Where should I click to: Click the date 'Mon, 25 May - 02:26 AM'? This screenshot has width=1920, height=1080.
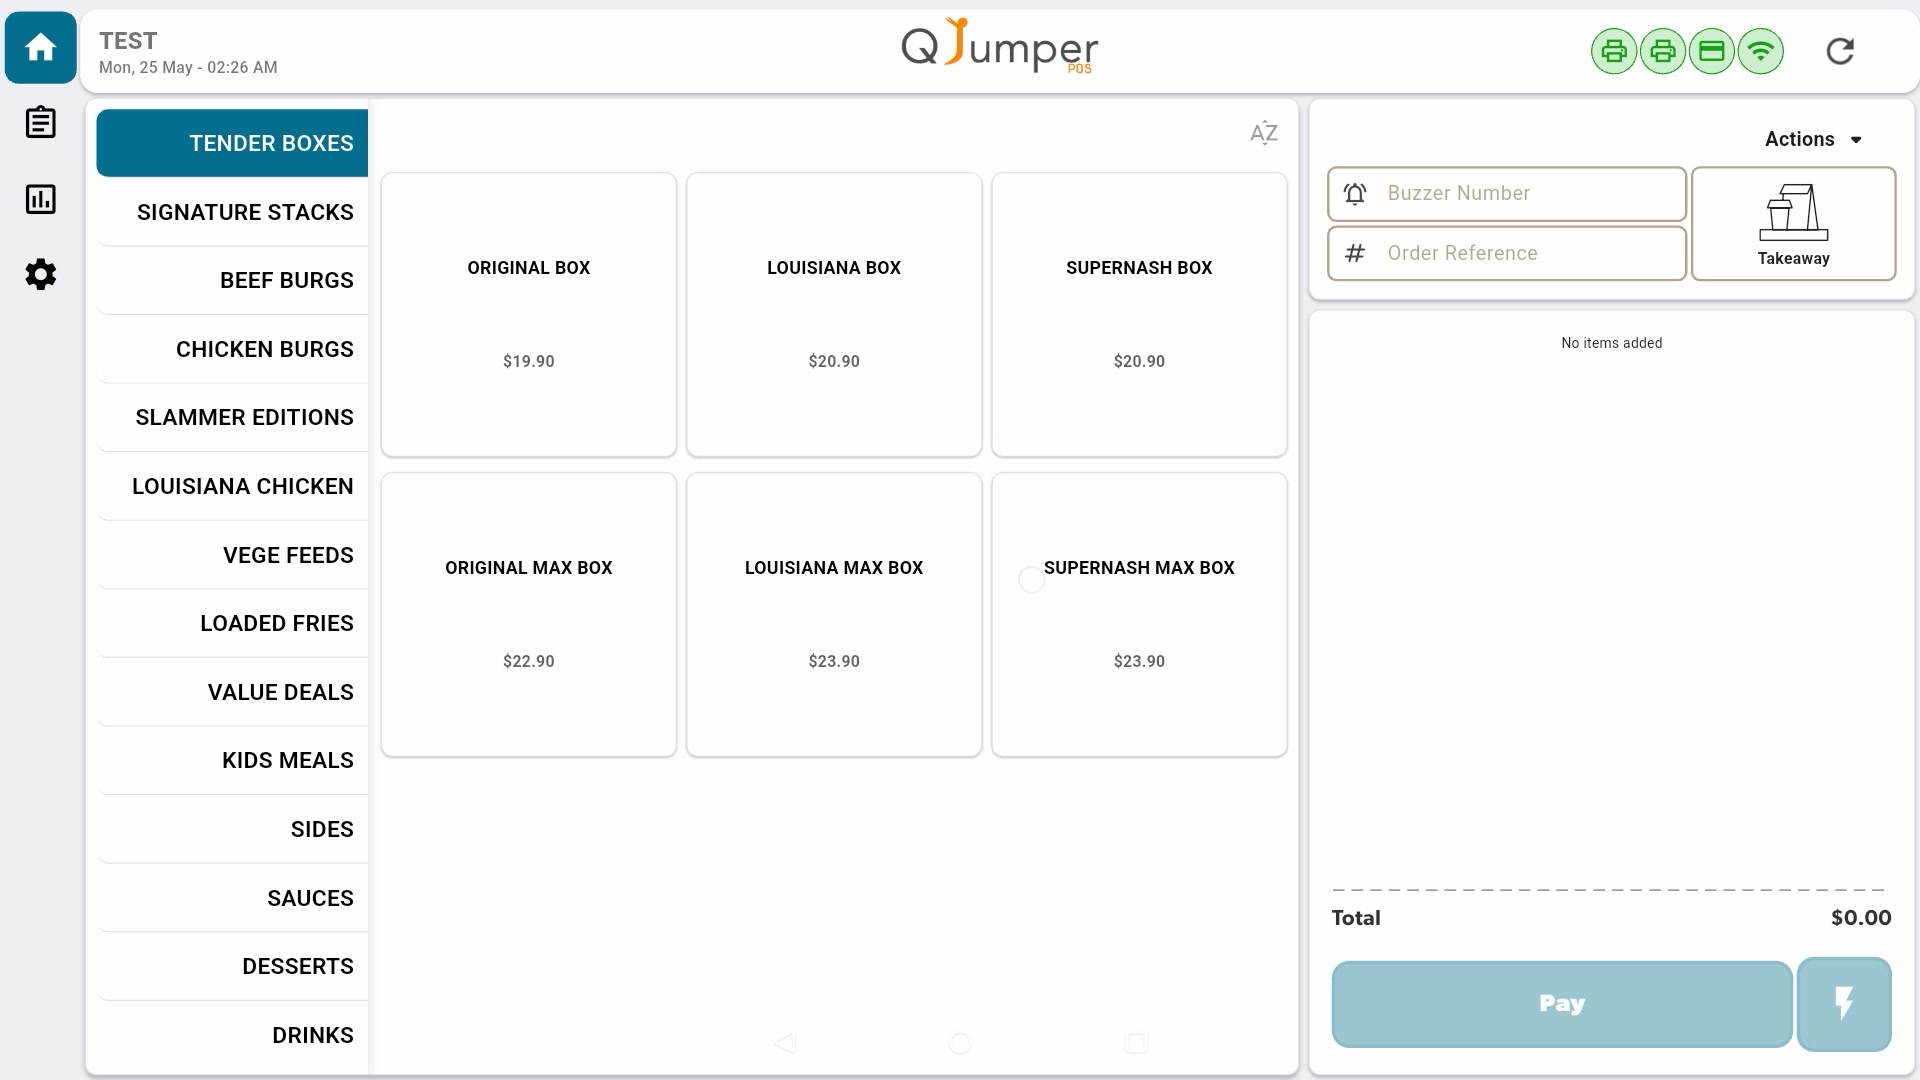tap(188, 67)
